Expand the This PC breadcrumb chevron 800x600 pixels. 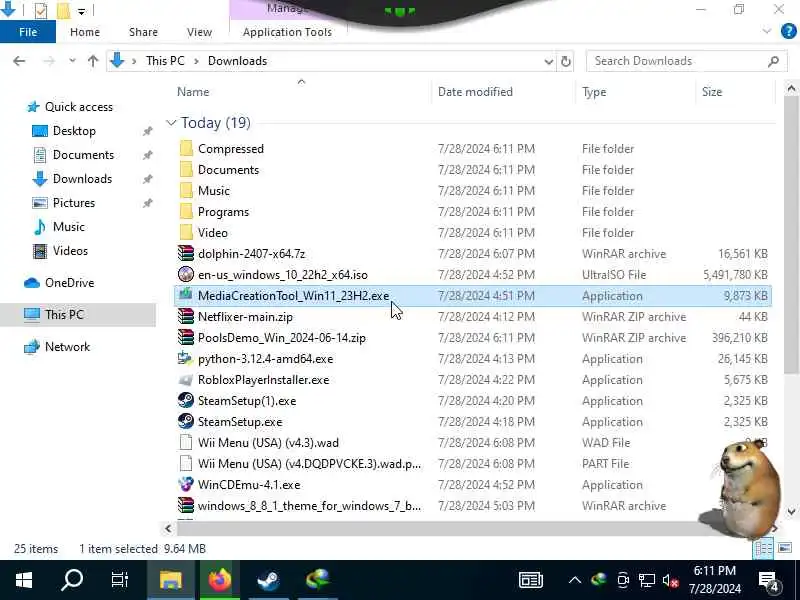pyautogui.click(x=196, y=61)
